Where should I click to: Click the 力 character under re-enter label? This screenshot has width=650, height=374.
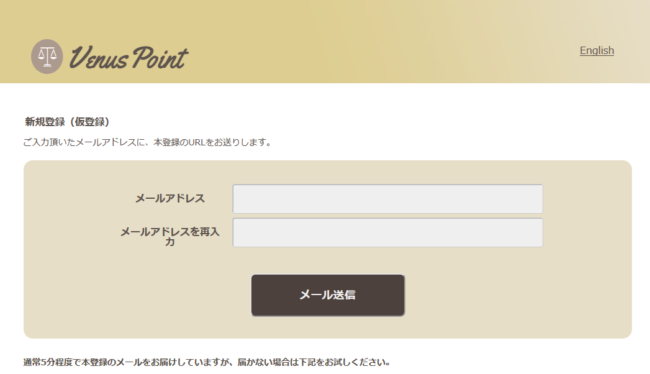click(x=170, y=242)
